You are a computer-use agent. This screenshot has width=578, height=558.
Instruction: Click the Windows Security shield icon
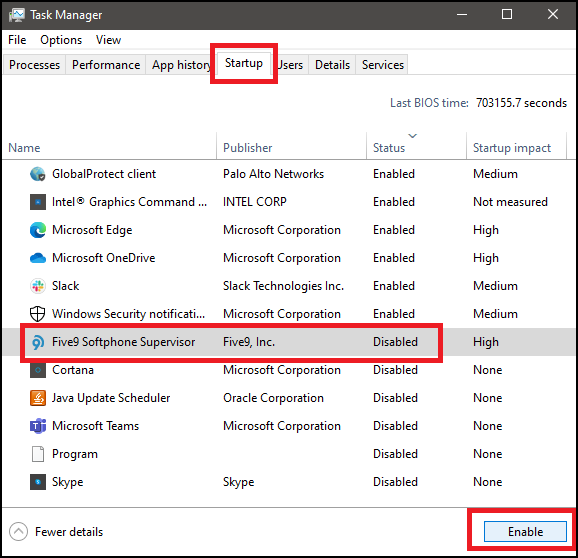(38, 314)
